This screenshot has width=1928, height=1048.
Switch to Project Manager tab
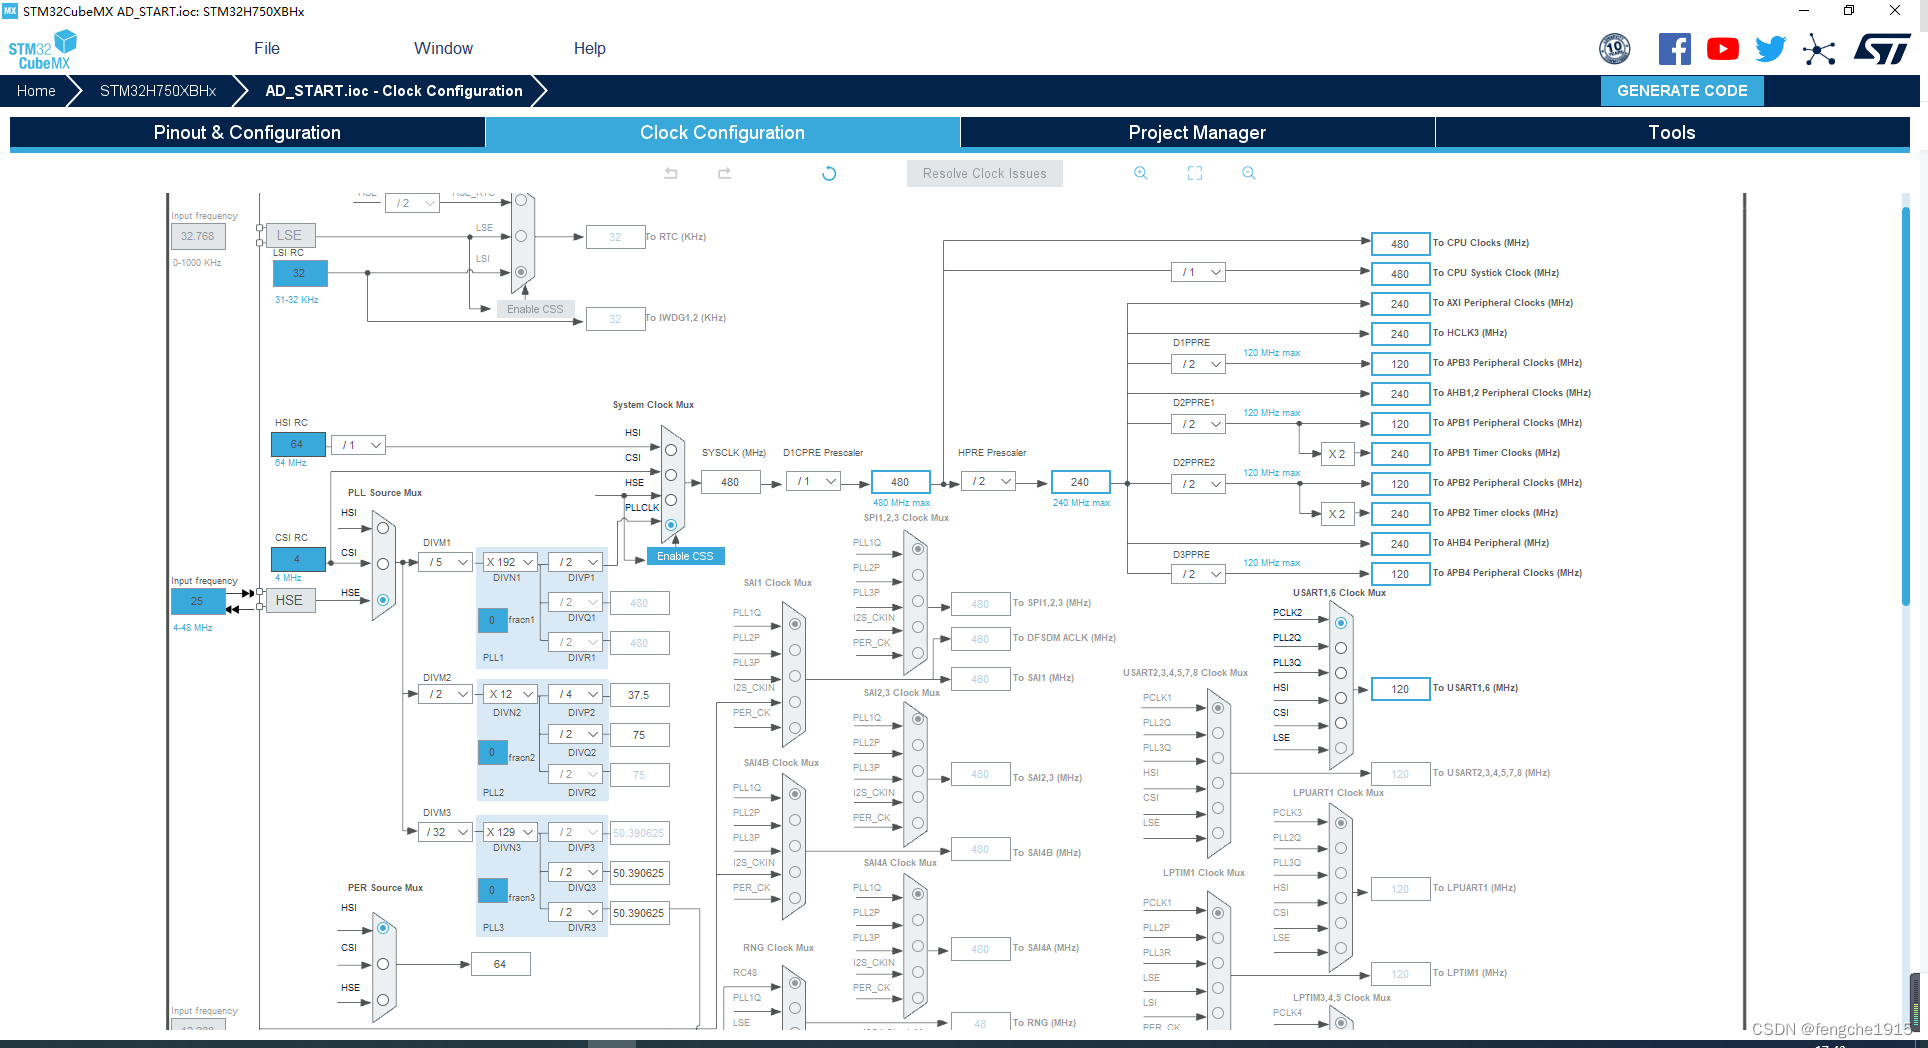pos(1197,133)
